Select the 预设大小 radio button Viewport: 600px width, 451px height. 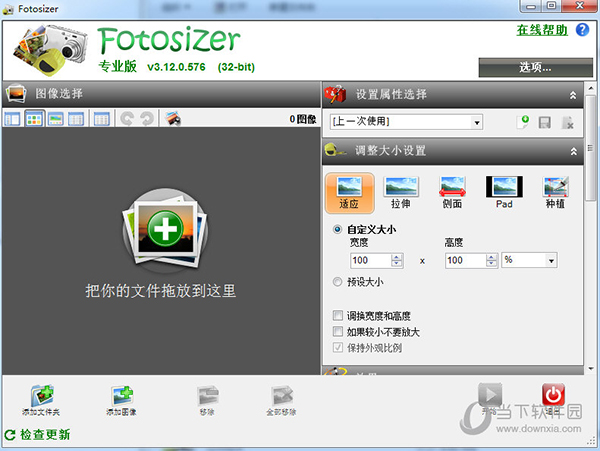click(x=337, y=282)
